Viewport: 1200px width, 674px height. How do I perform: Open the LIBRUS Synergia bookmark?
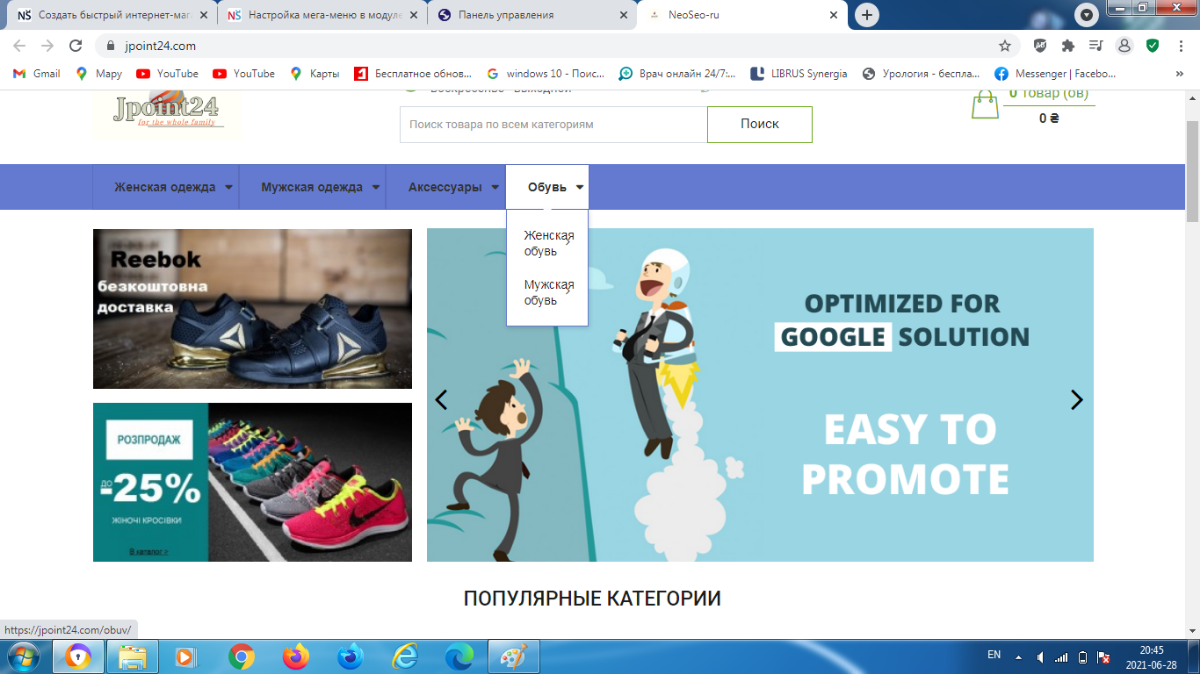pyautogui.click(x=798, y=73)
